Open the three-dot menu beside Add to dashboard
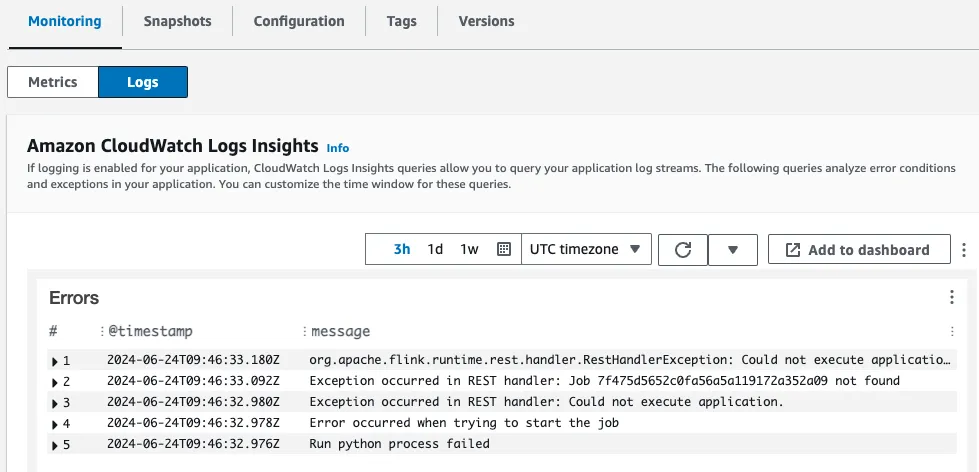The height and width of the screenshot is (472, 979). [964, 250]
